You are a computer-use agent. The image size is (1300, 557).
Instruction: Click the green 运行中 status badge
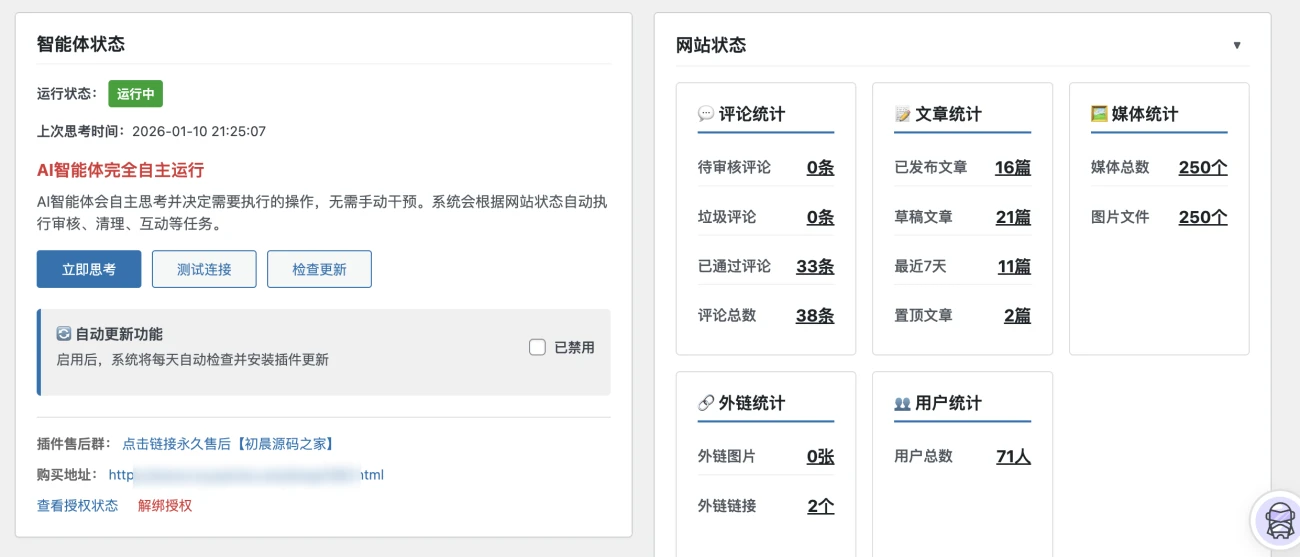coord(135,94)
